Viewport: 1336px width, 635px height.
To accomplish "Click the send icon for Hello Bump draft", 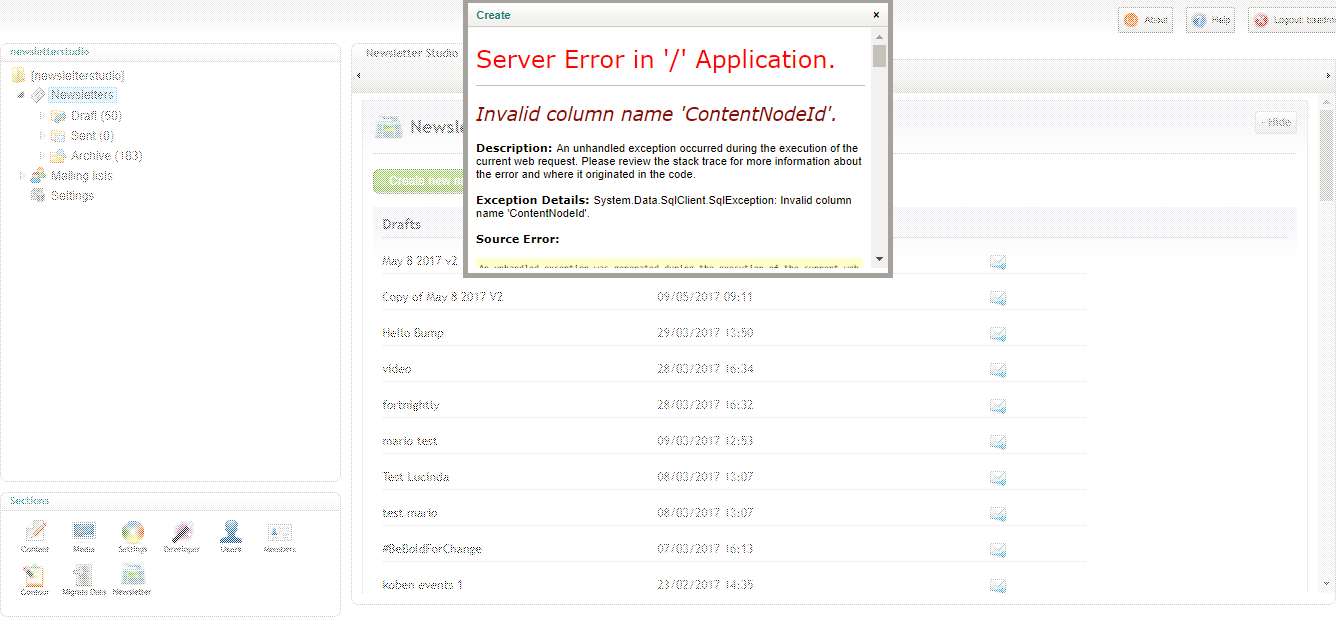I will coord(997,333).
